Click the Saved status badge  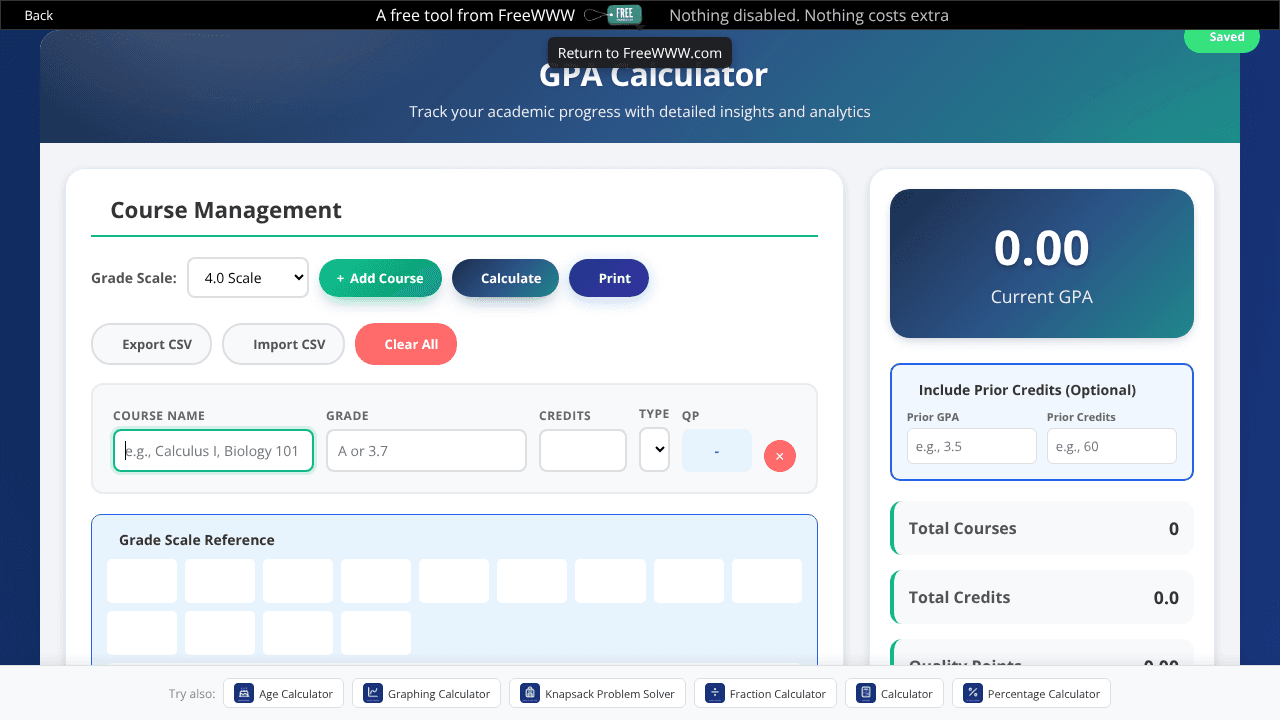pyautogui.click(x=1222, y=38)
